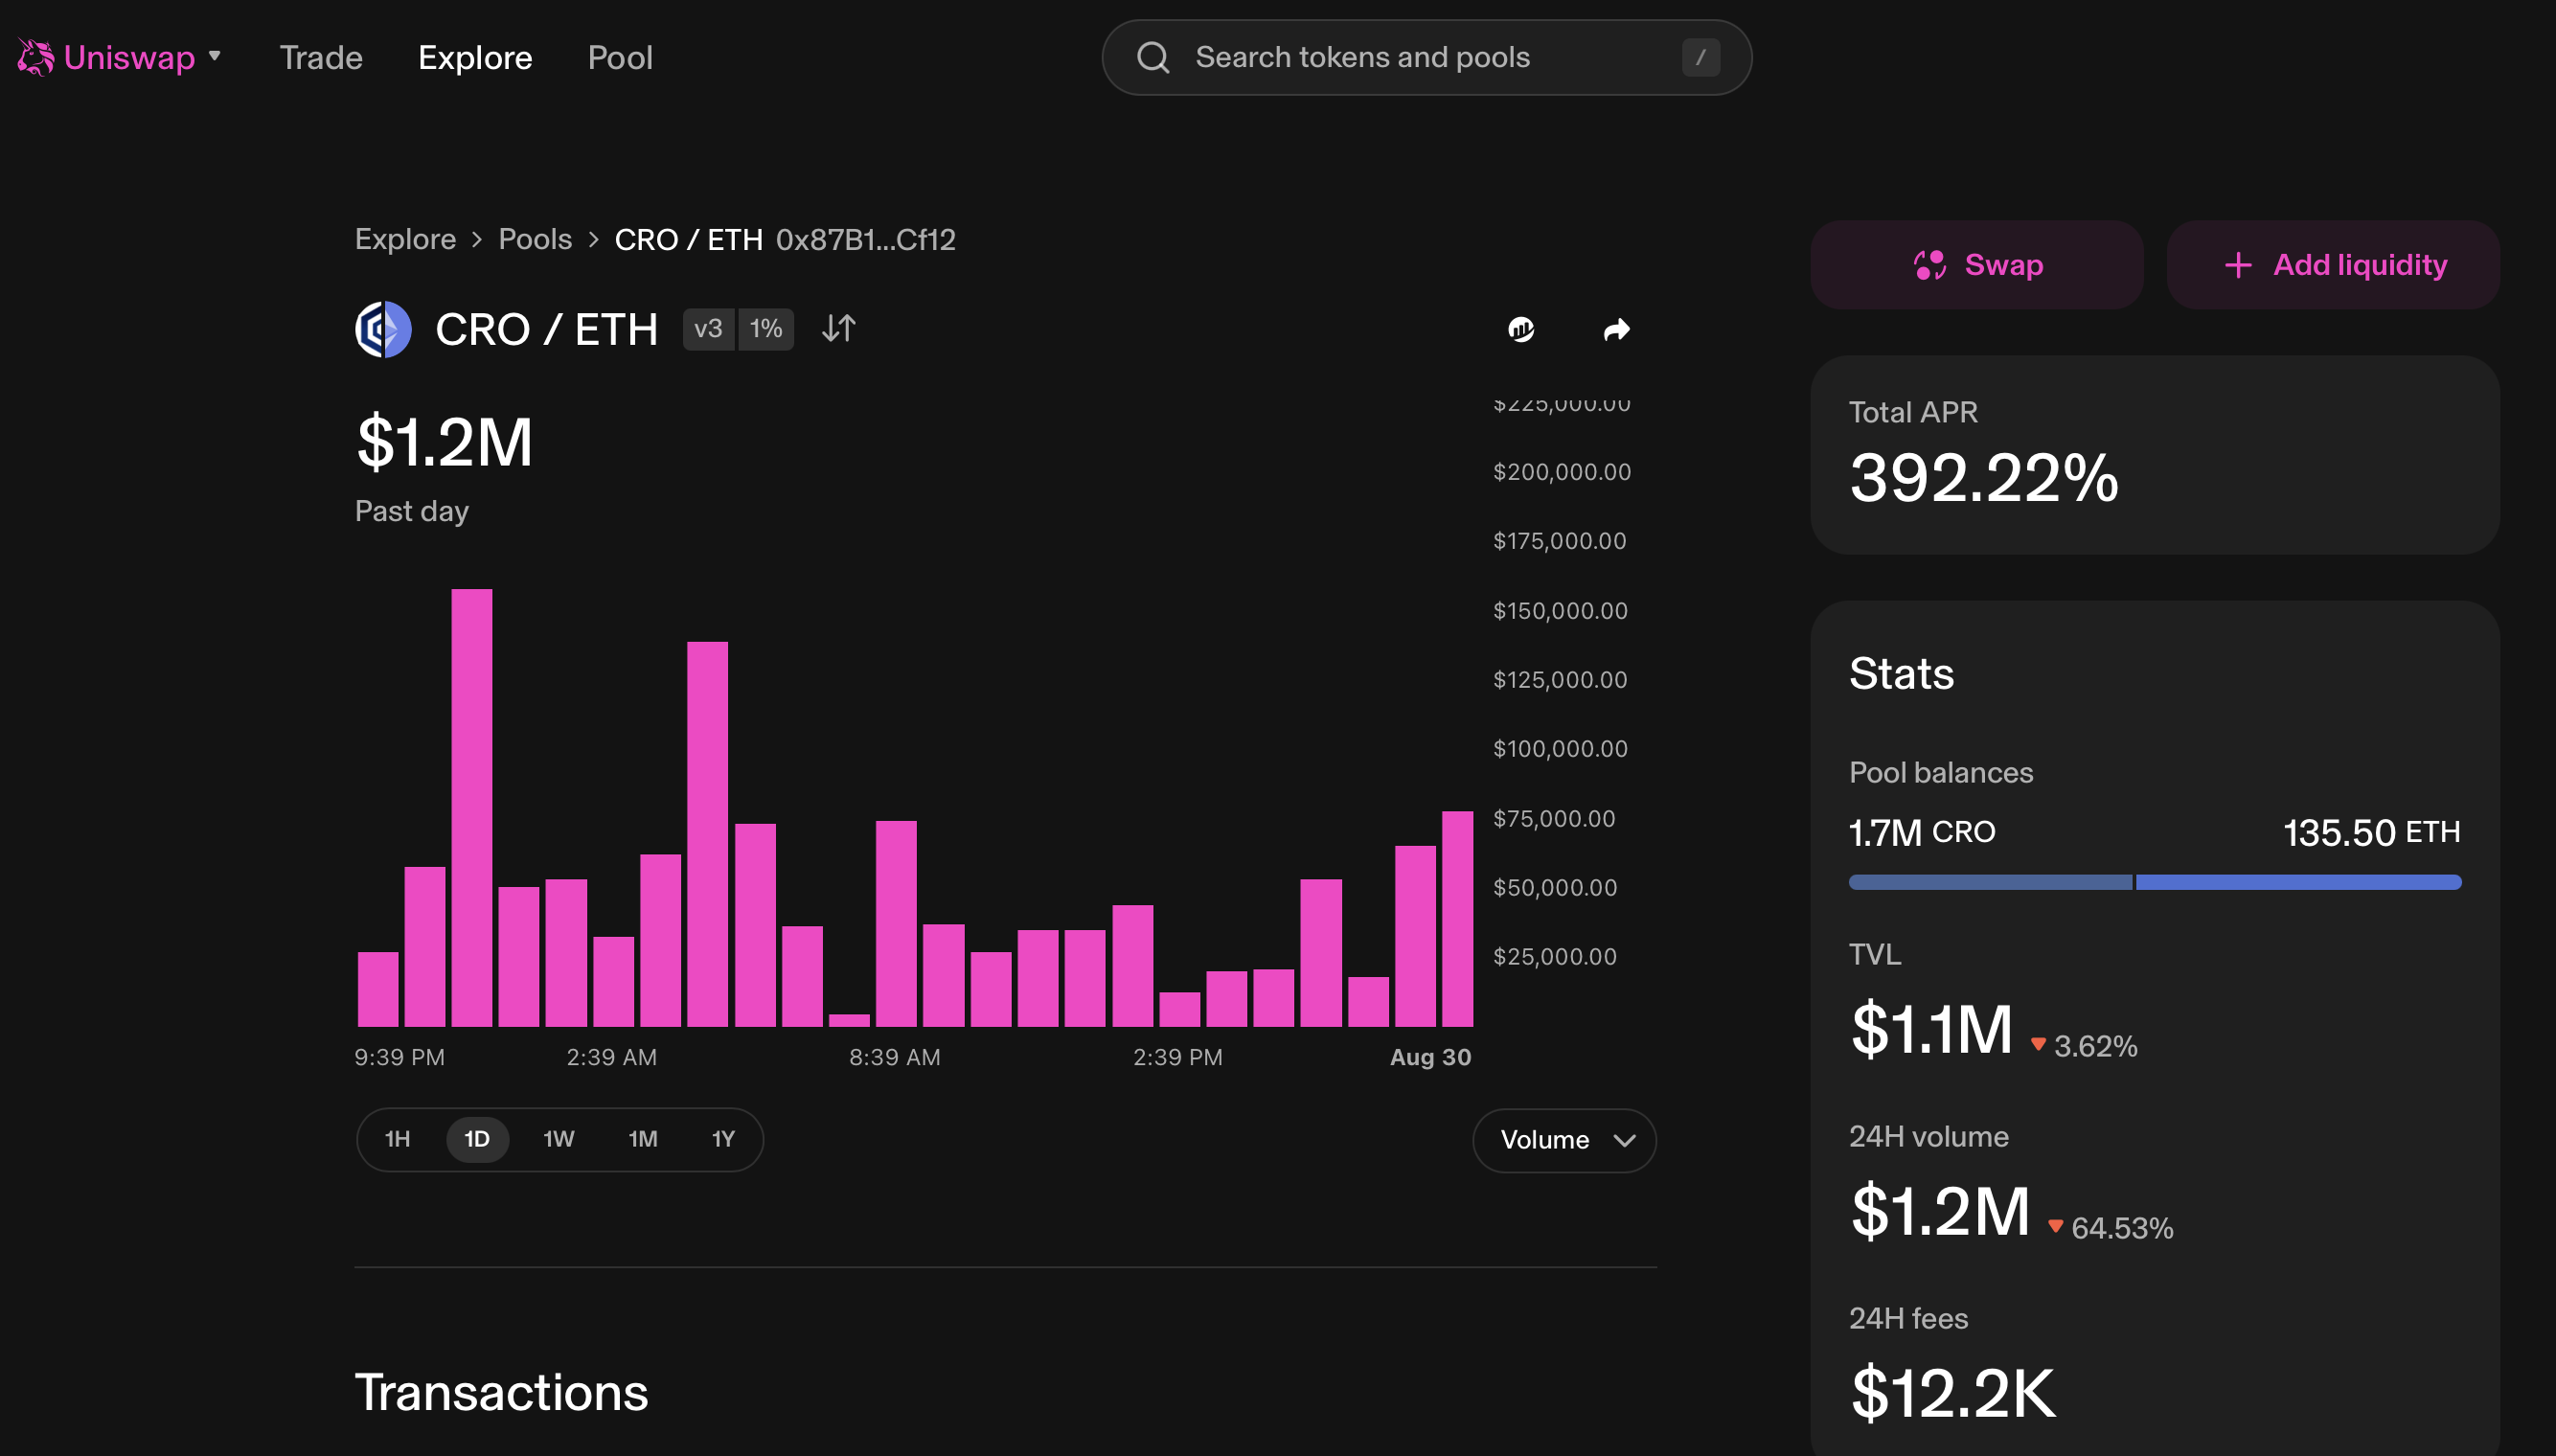Click the Transactions section heading
Screen dimensions: 2556x1456
pyautogui.click(x=502, y=1393)
